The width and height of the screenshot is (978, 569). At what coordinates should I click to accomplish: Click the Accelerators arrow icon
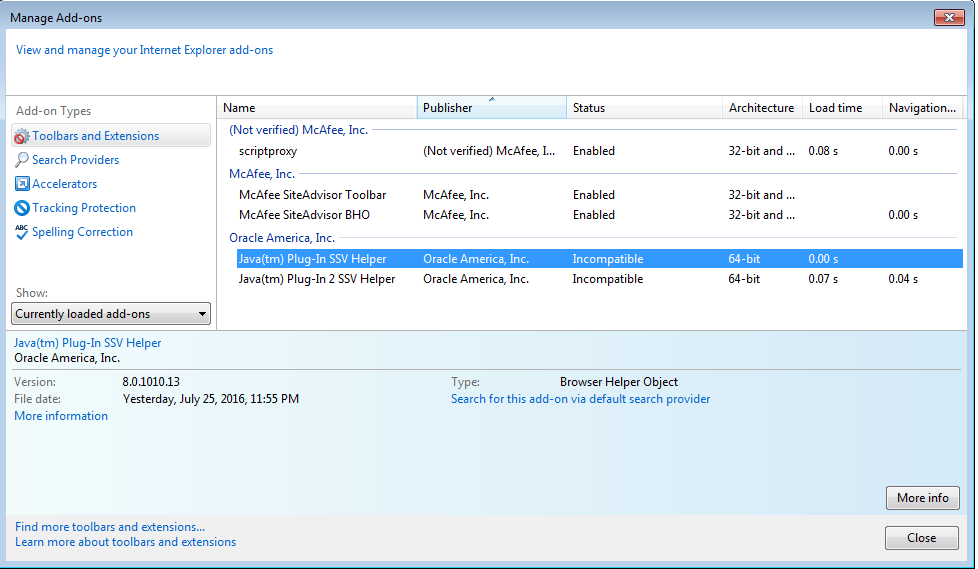tap(22, 184)
